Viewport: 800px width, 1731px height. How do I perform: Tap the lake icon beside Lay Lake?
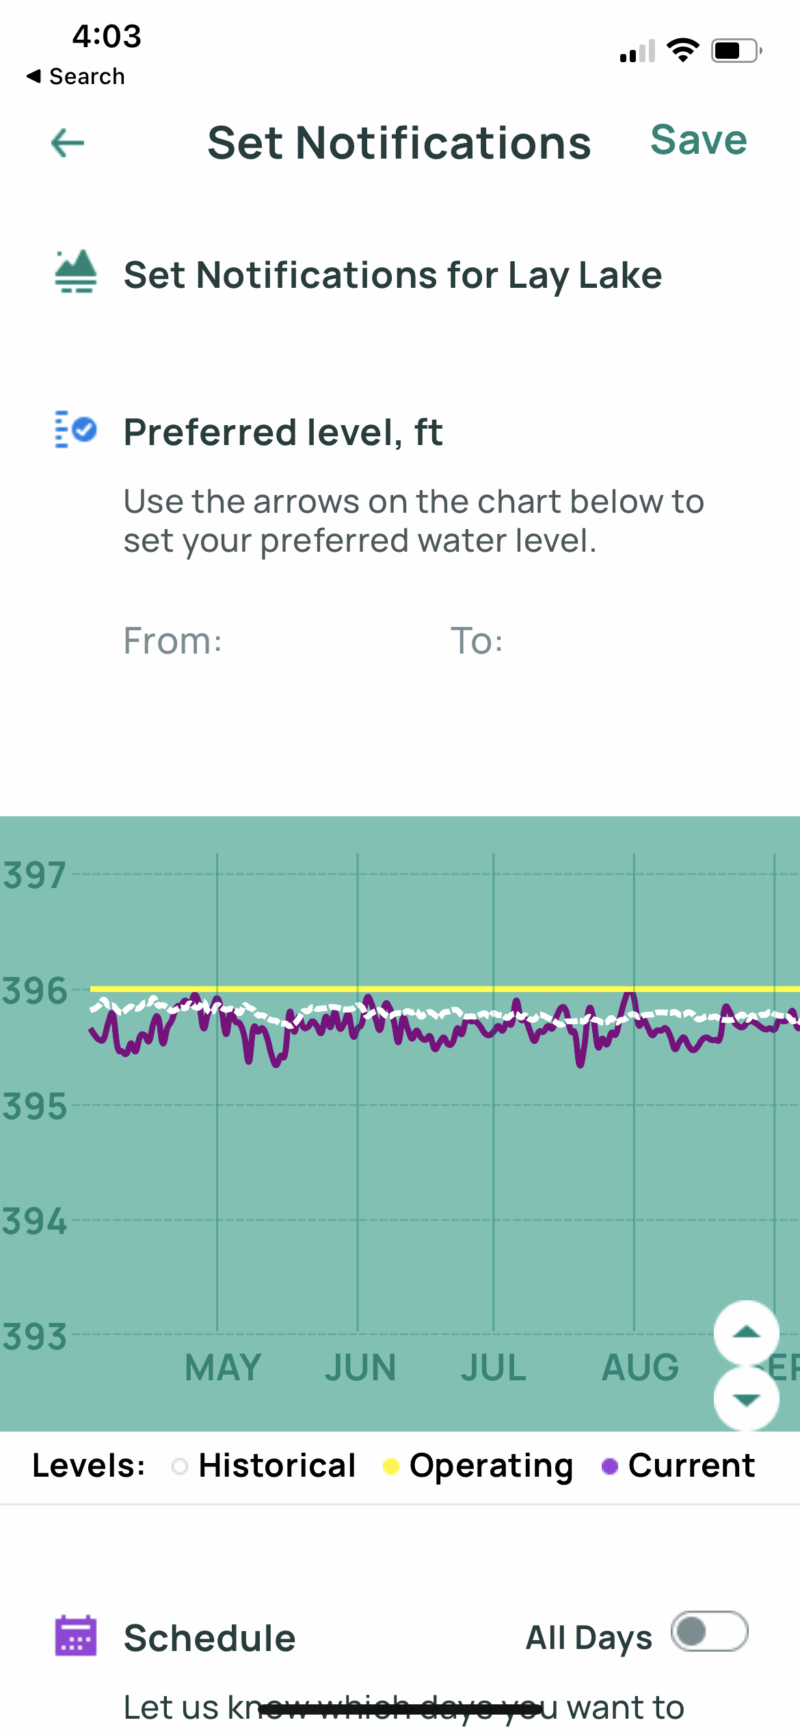tap(76, 271)
